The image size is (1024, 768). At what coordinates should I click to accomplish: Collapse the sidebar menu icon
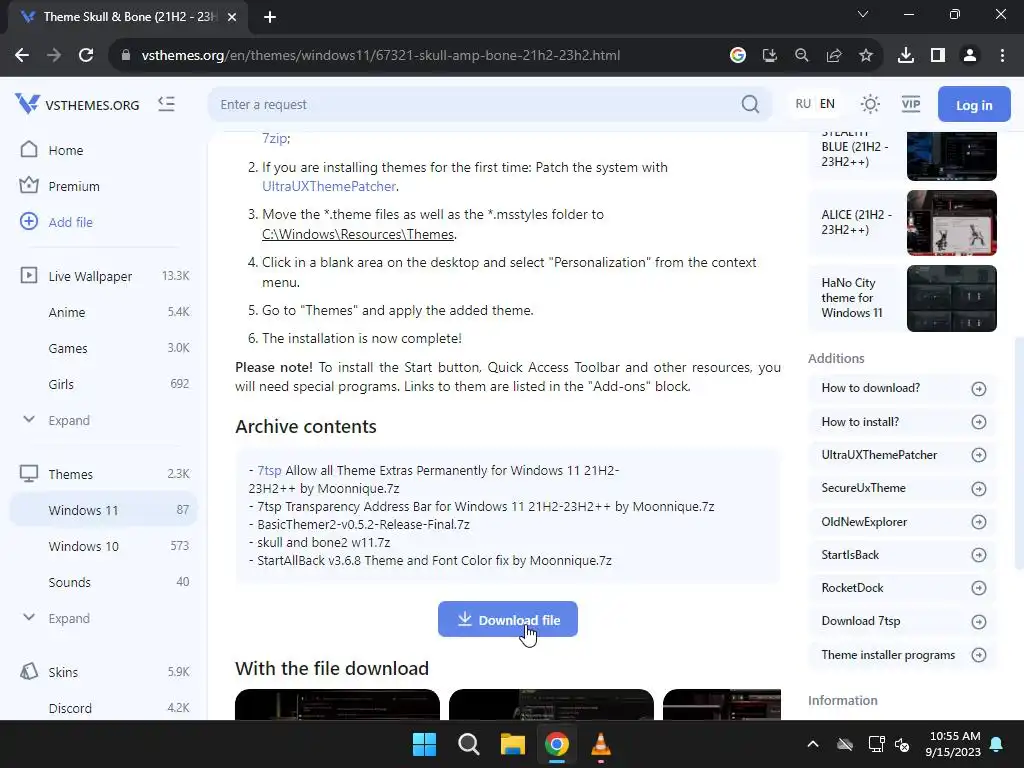(167, 104)
